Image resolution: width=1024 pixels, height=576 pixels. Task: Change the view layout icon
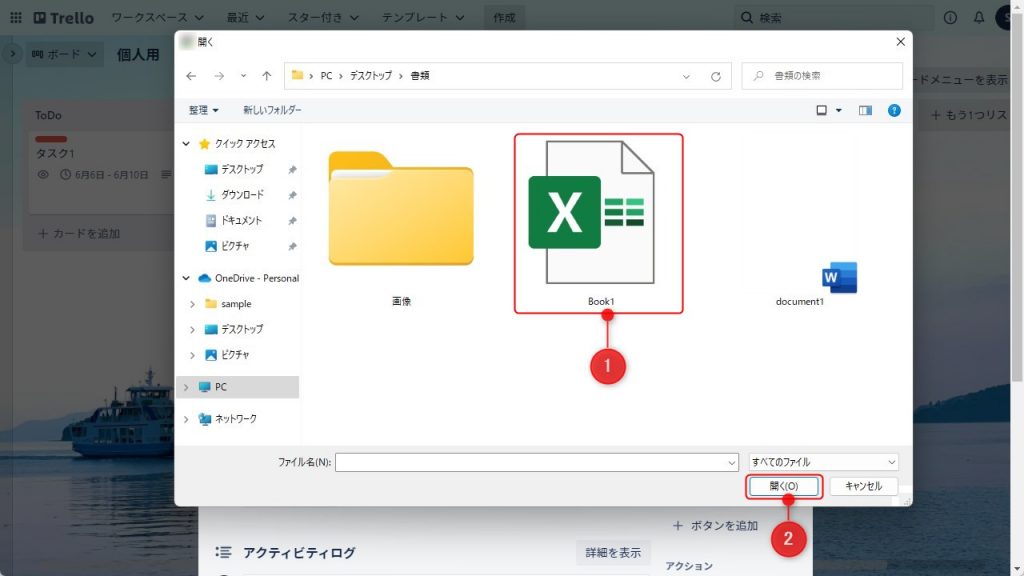click(x=822, y=110)
